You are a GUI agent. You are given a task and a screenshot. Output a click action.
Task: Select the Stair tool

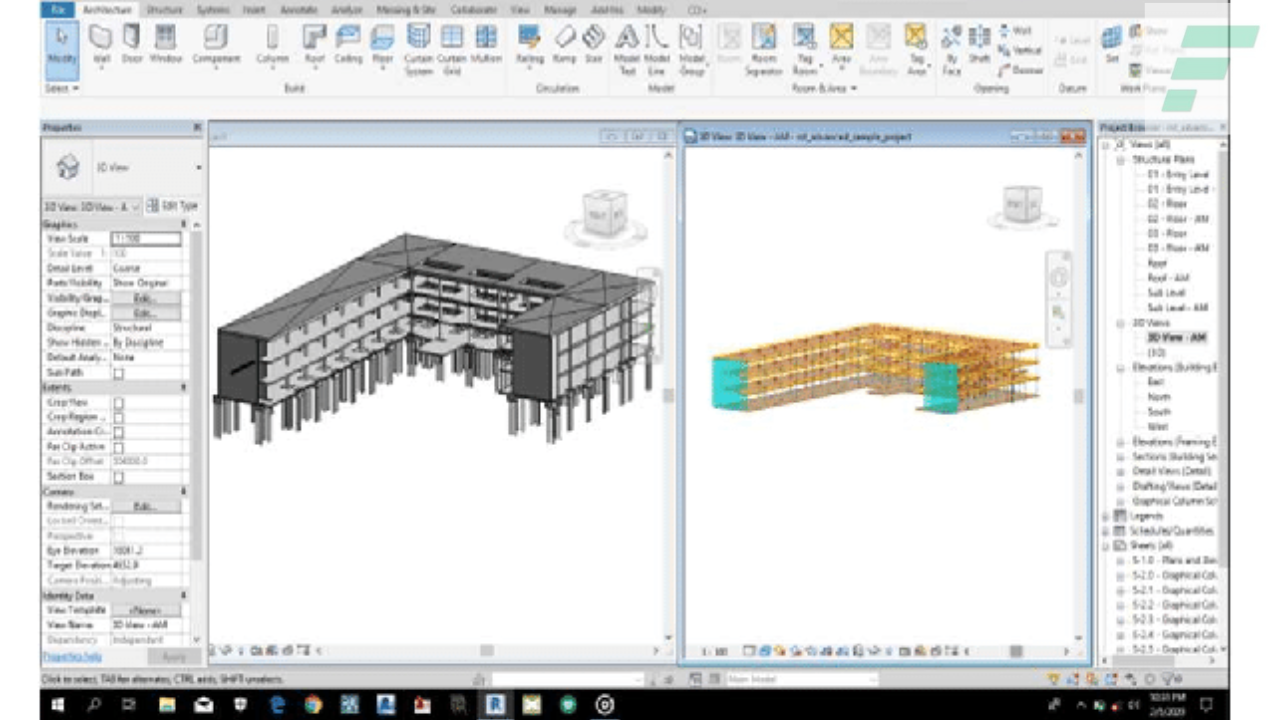[594, 46]
